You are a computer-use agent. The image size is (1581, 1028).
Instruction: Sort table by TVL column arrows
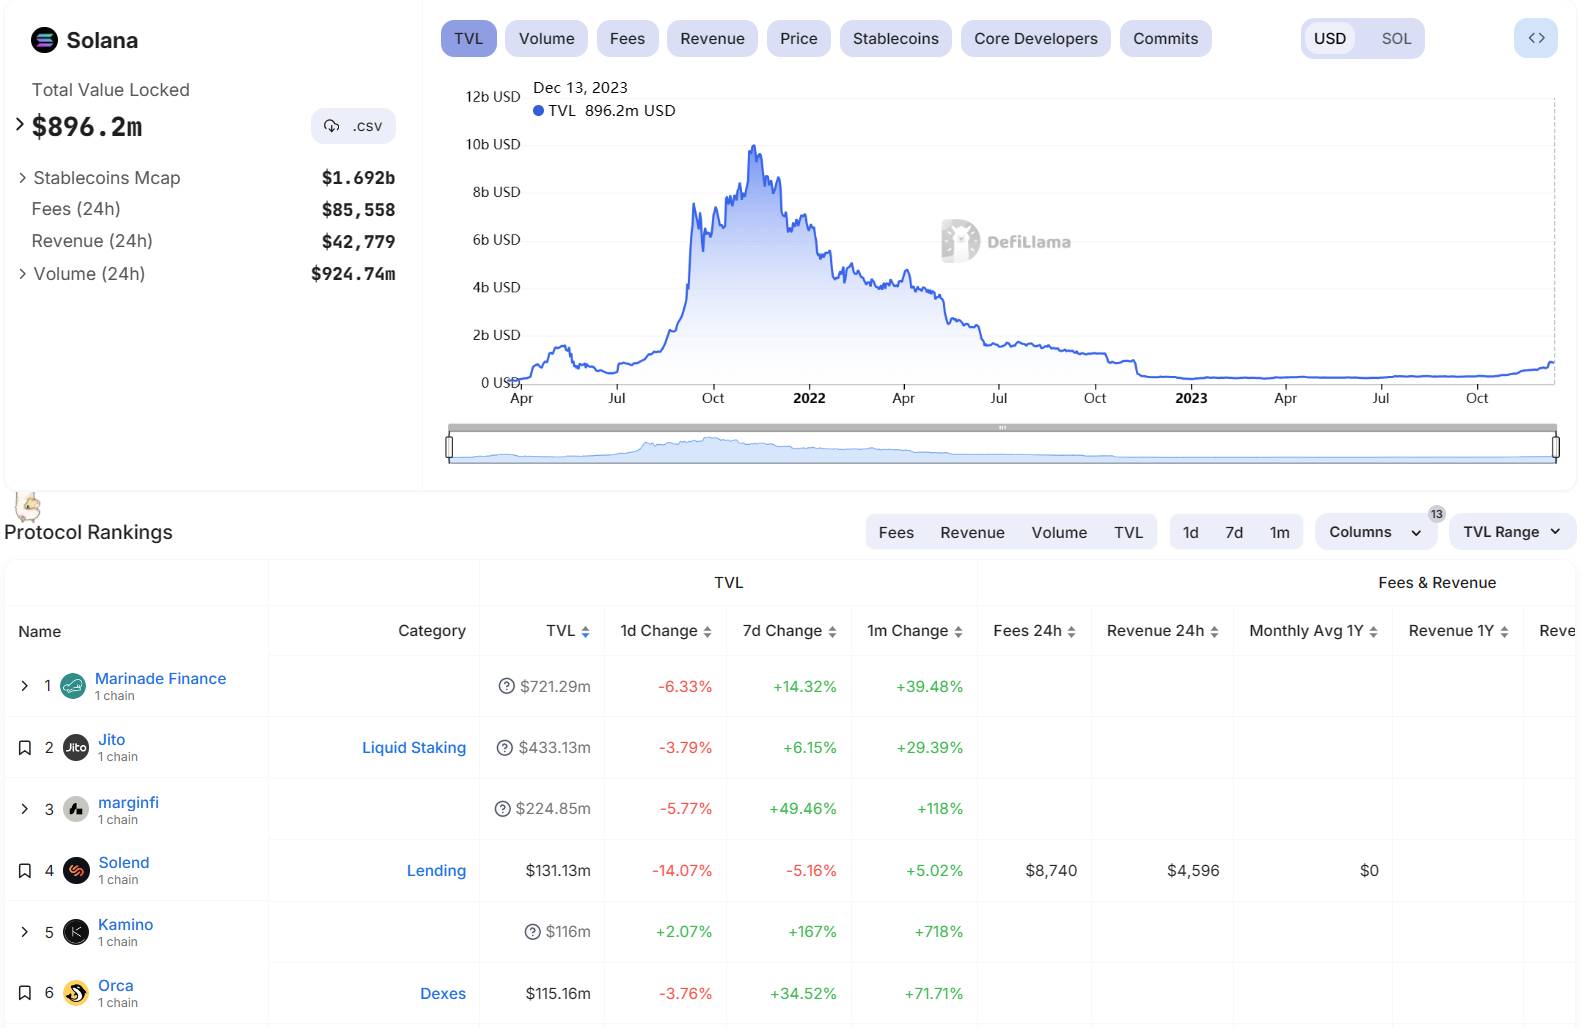tap(585, 631)
